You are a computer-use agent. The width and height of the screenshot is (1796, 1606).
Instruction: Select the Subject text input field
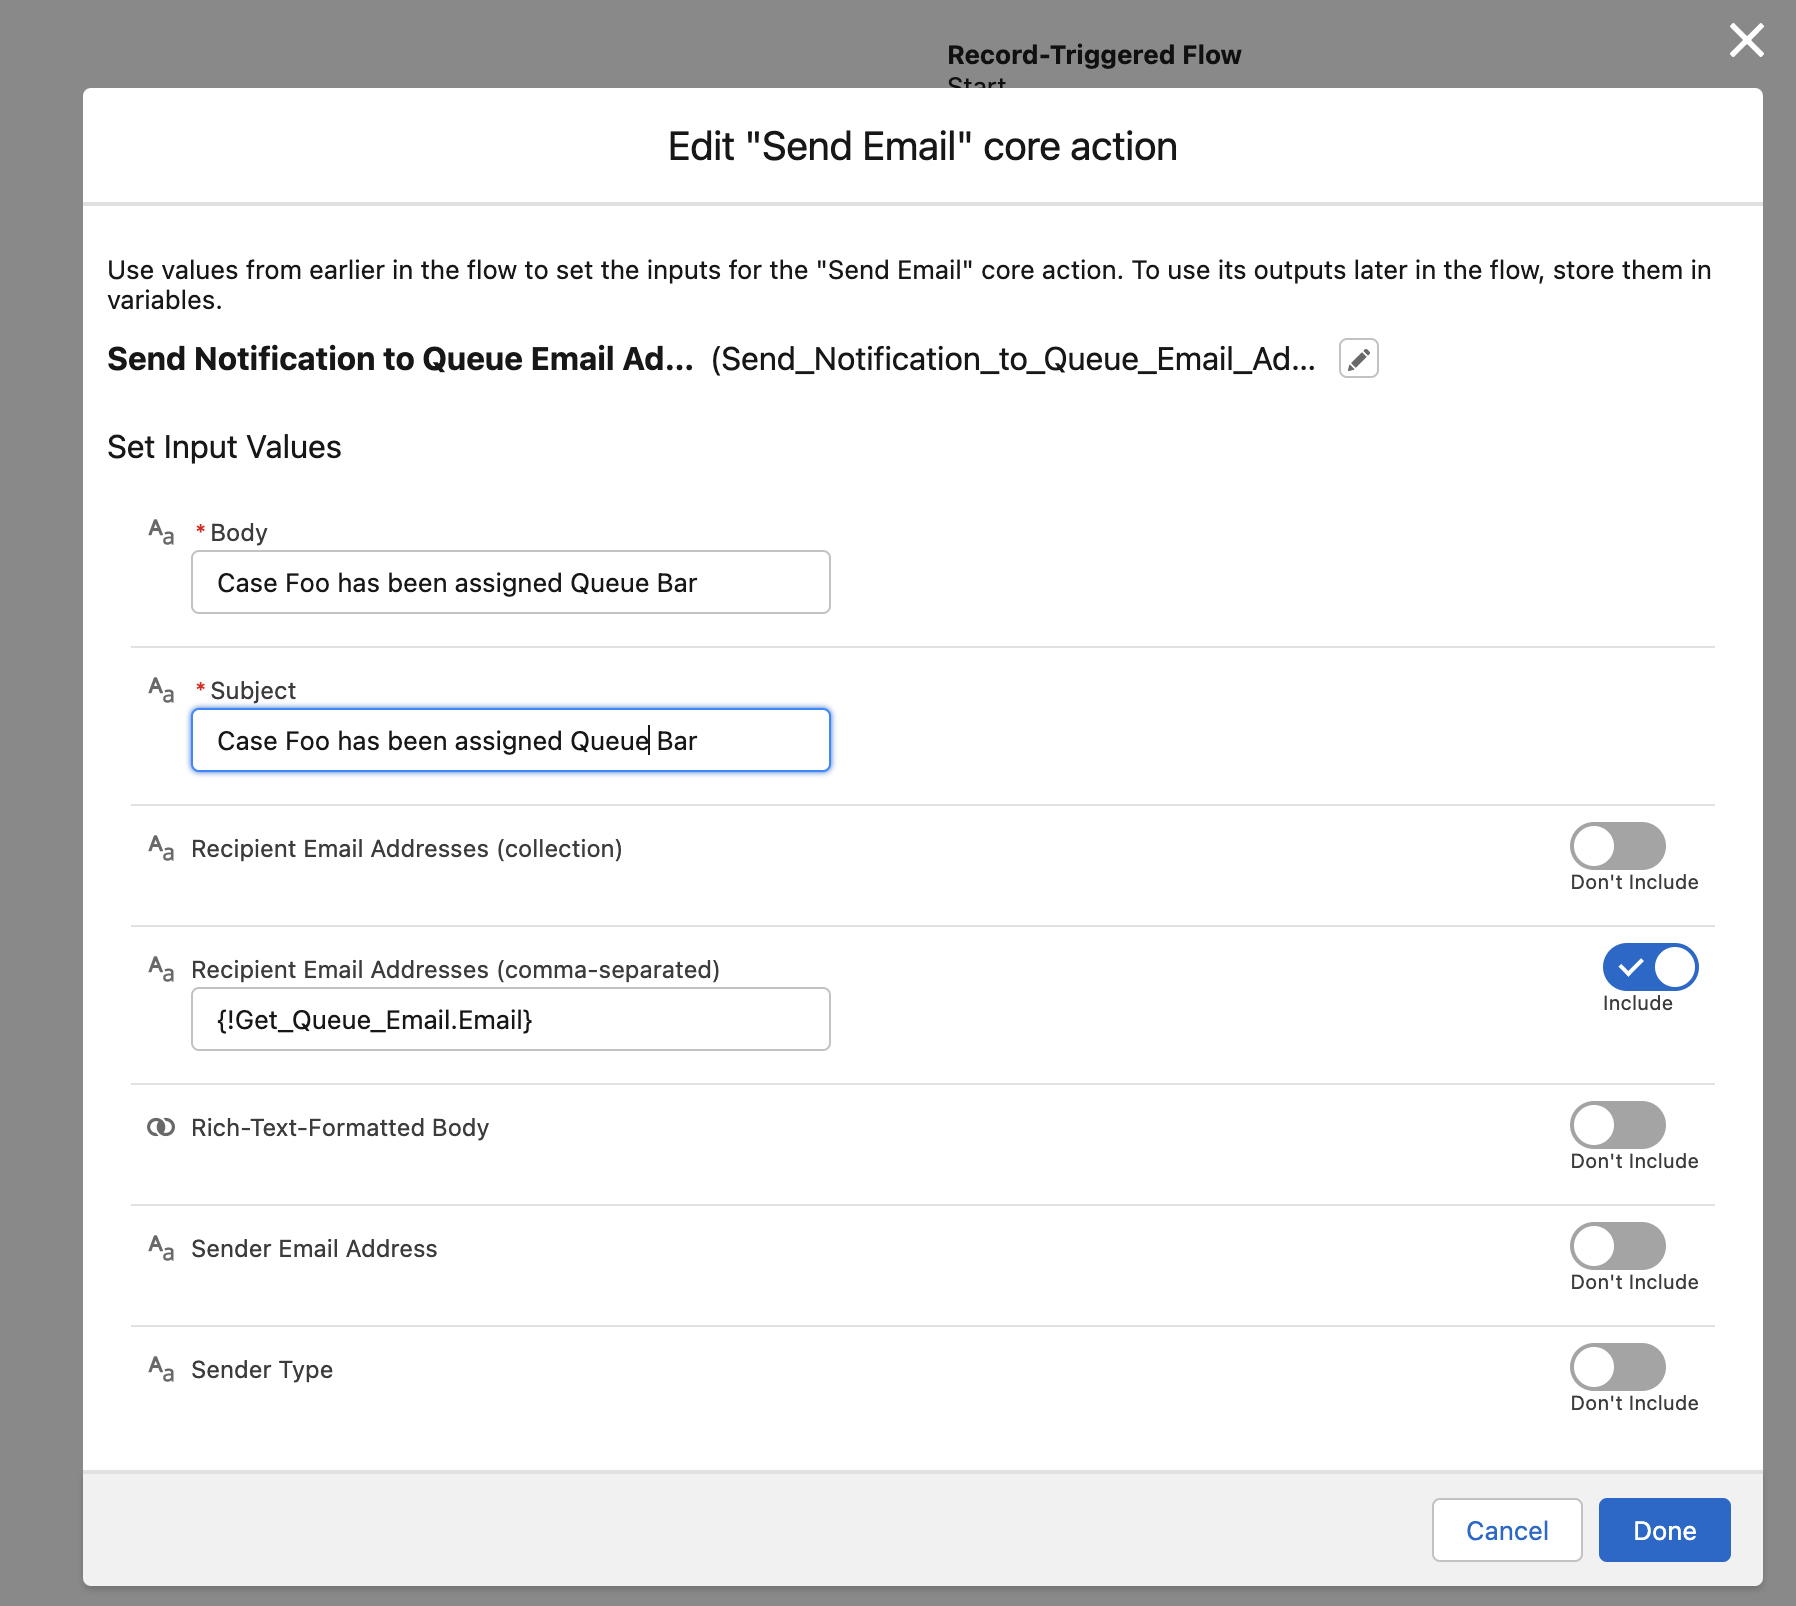click(x=510, y=740)
